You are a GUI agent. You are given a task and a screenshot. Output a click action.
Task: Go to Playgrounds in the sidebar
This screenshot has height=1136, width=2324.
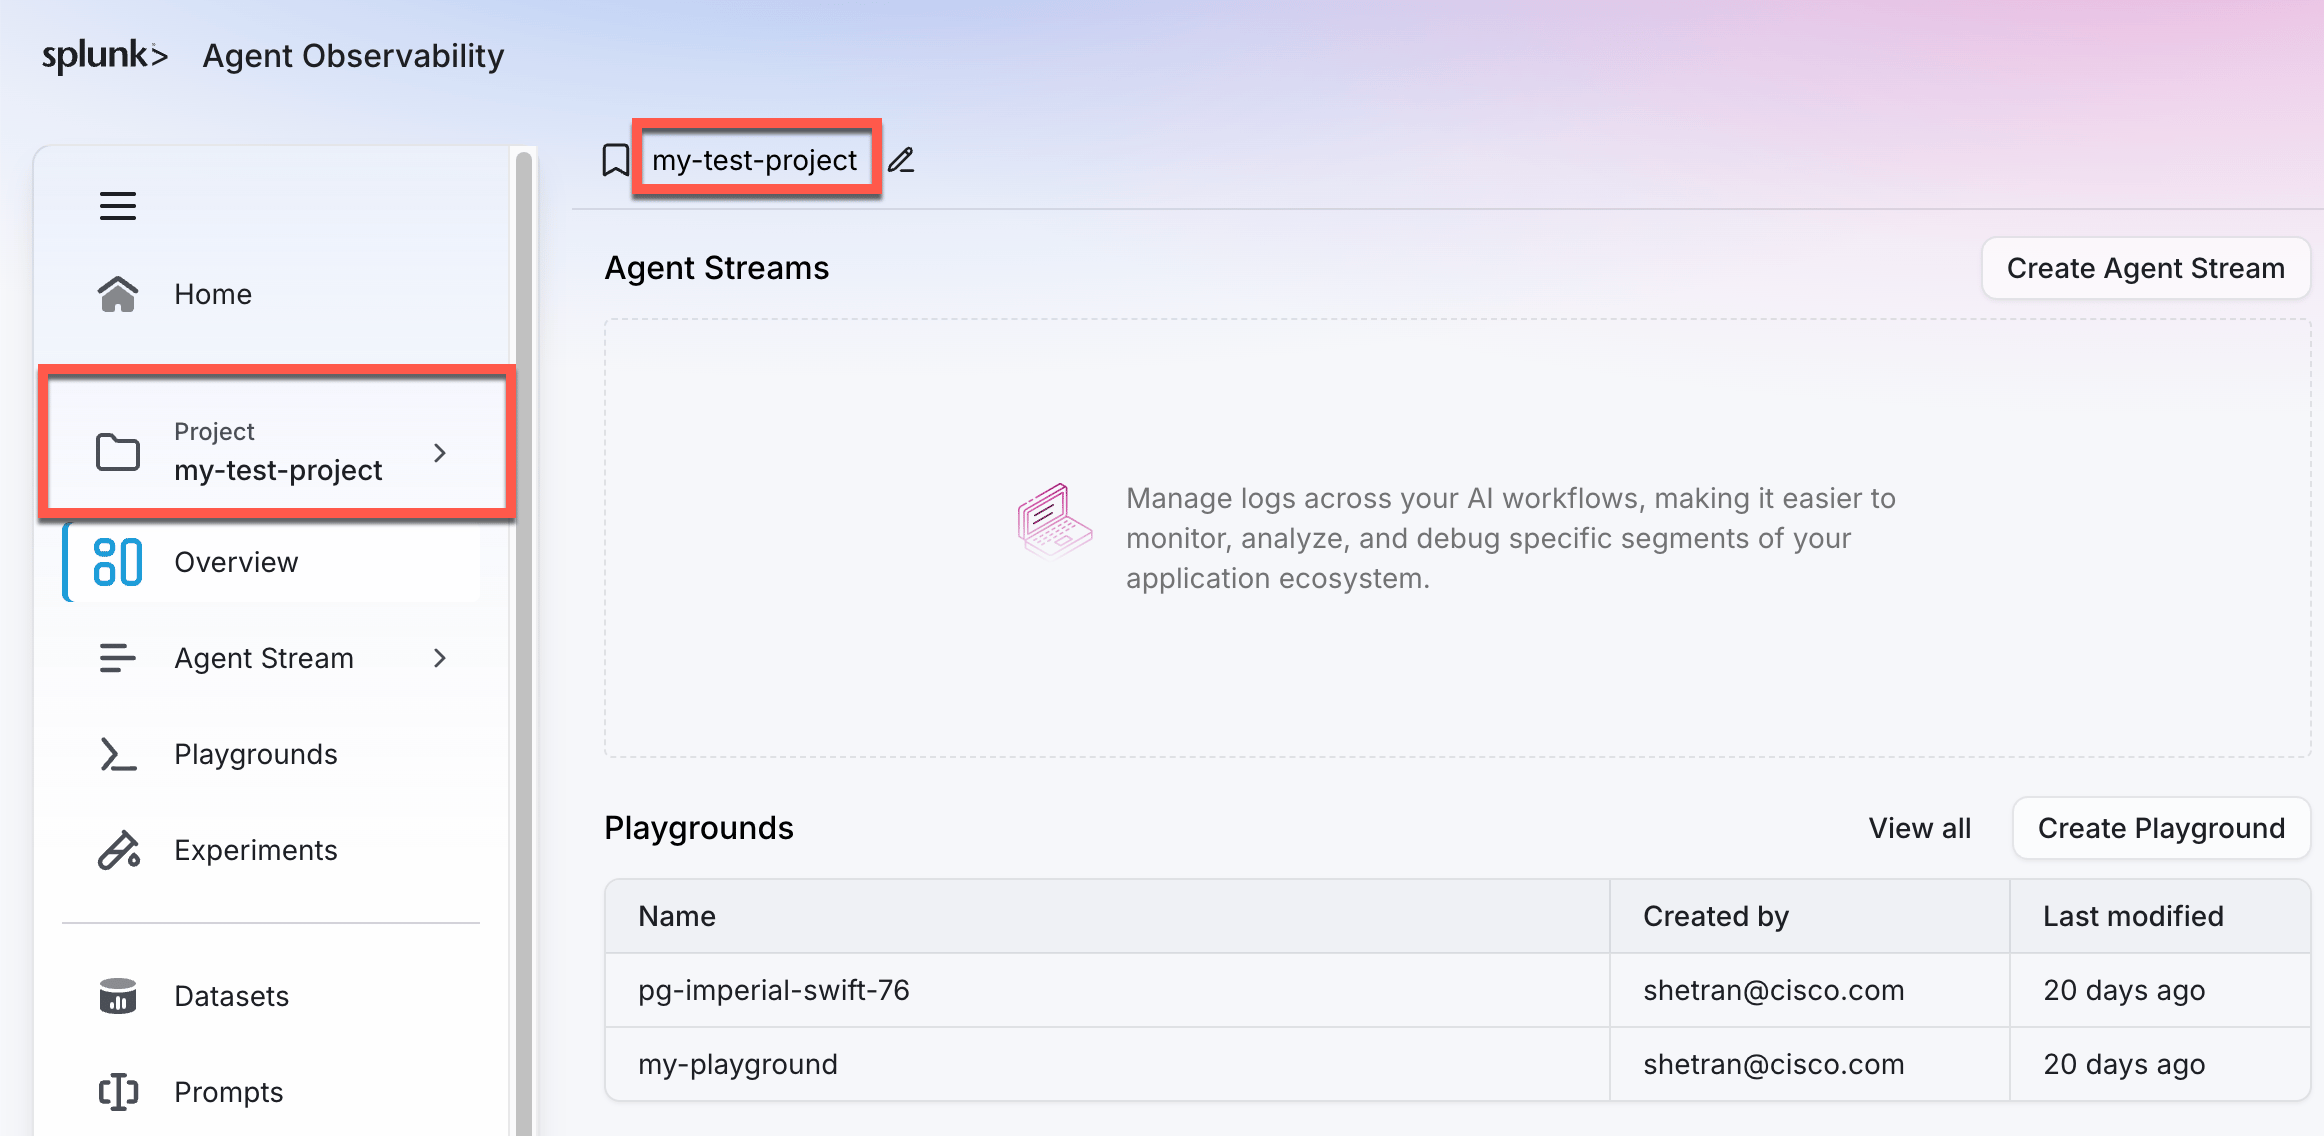[272, 754]
